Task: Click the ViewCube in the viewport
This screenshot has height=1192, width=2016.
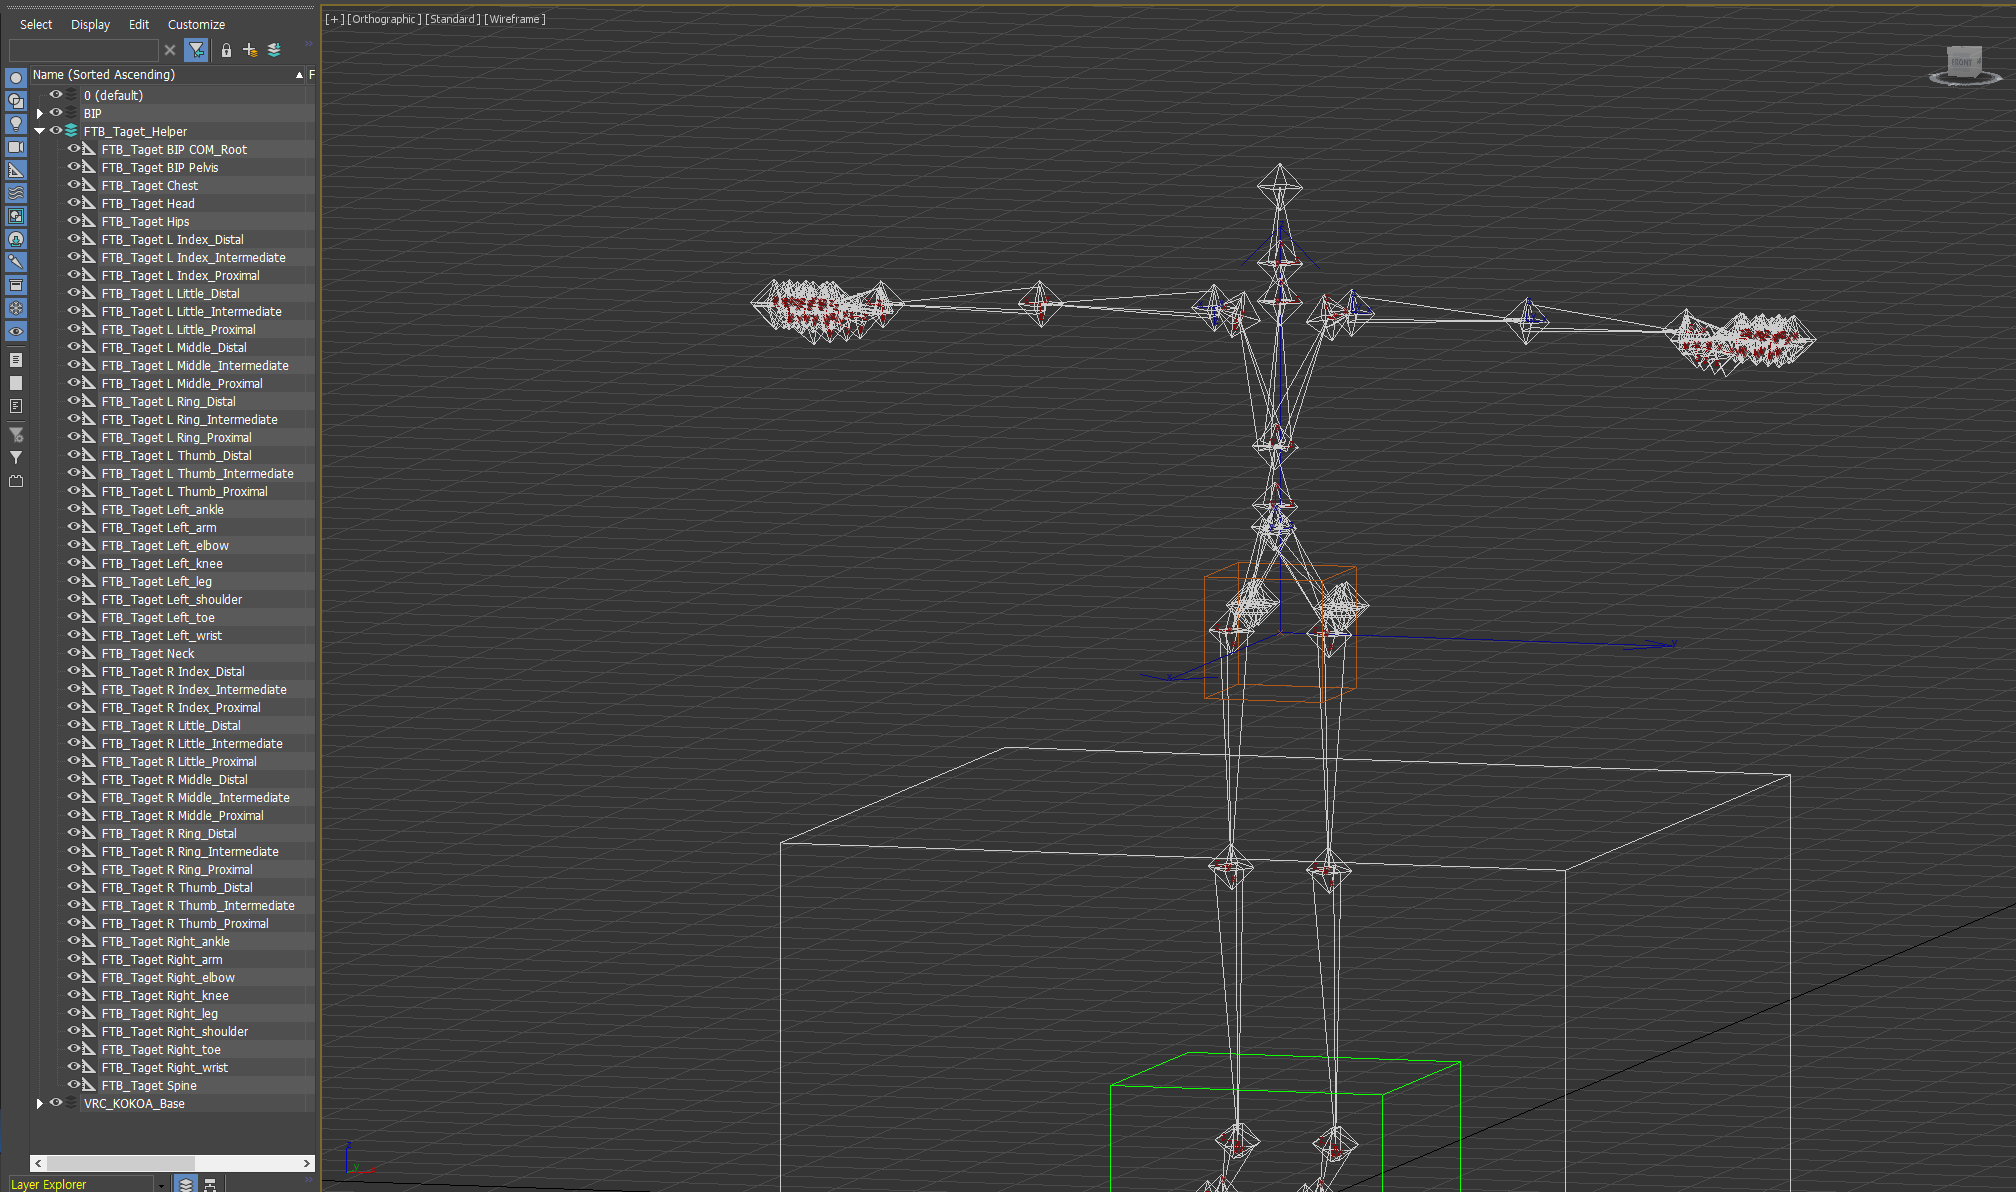Action: point(1964,64)
